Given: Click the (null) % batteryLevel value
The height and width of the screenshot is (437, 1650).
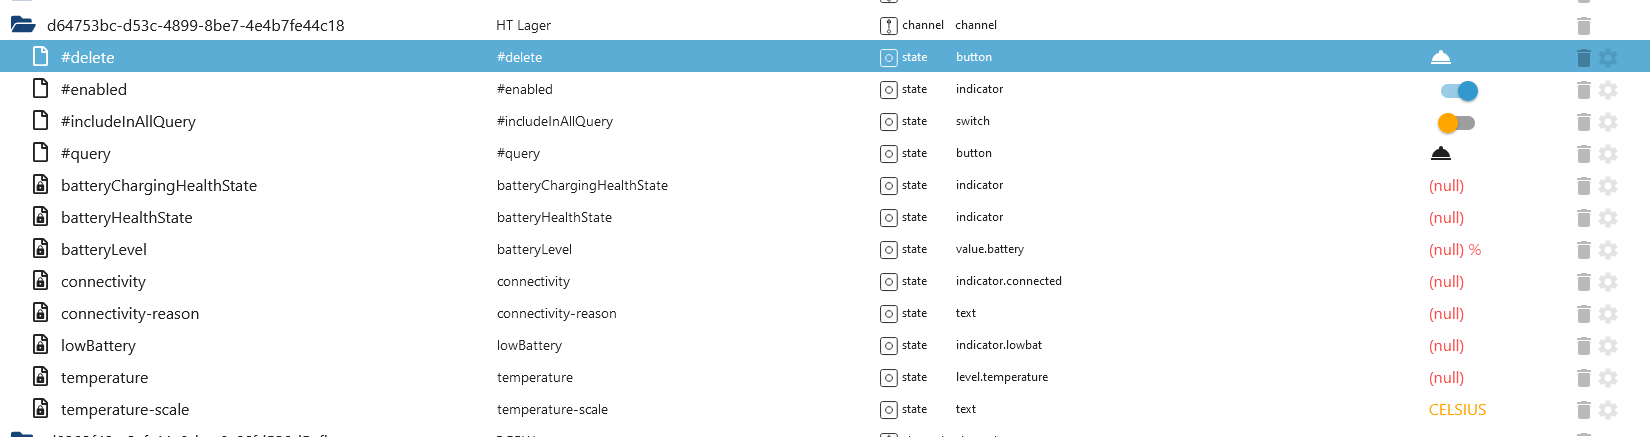Looking at the screenshot, I should pyautogui.click(x=1454, y=250).
